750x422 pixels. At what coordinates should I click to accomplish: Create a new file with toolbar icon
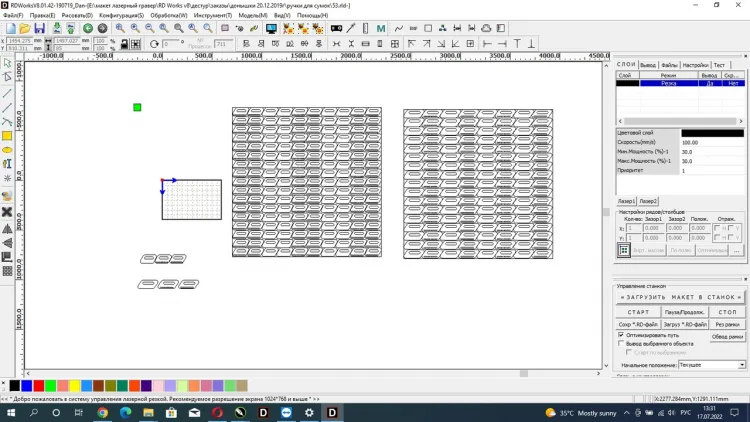tap(11, 29)
